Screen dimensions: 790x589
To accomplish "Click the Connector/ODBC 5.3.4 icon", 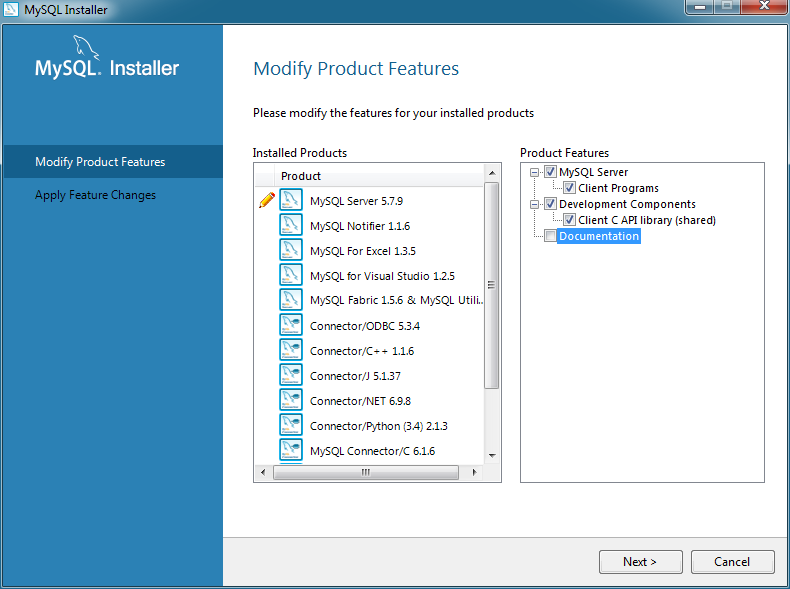I will [291, 324].
